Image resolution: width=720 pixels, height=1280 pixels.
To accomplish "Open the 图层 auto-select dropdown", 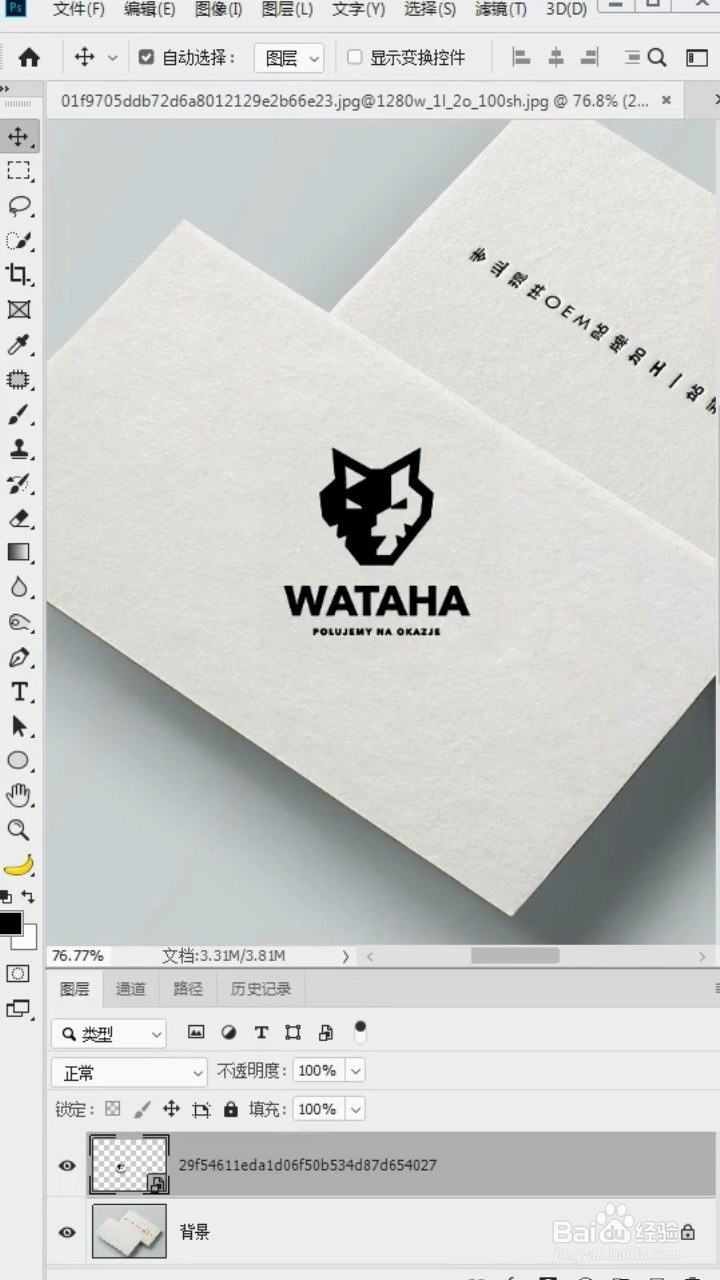I will (x=289, y=58).
